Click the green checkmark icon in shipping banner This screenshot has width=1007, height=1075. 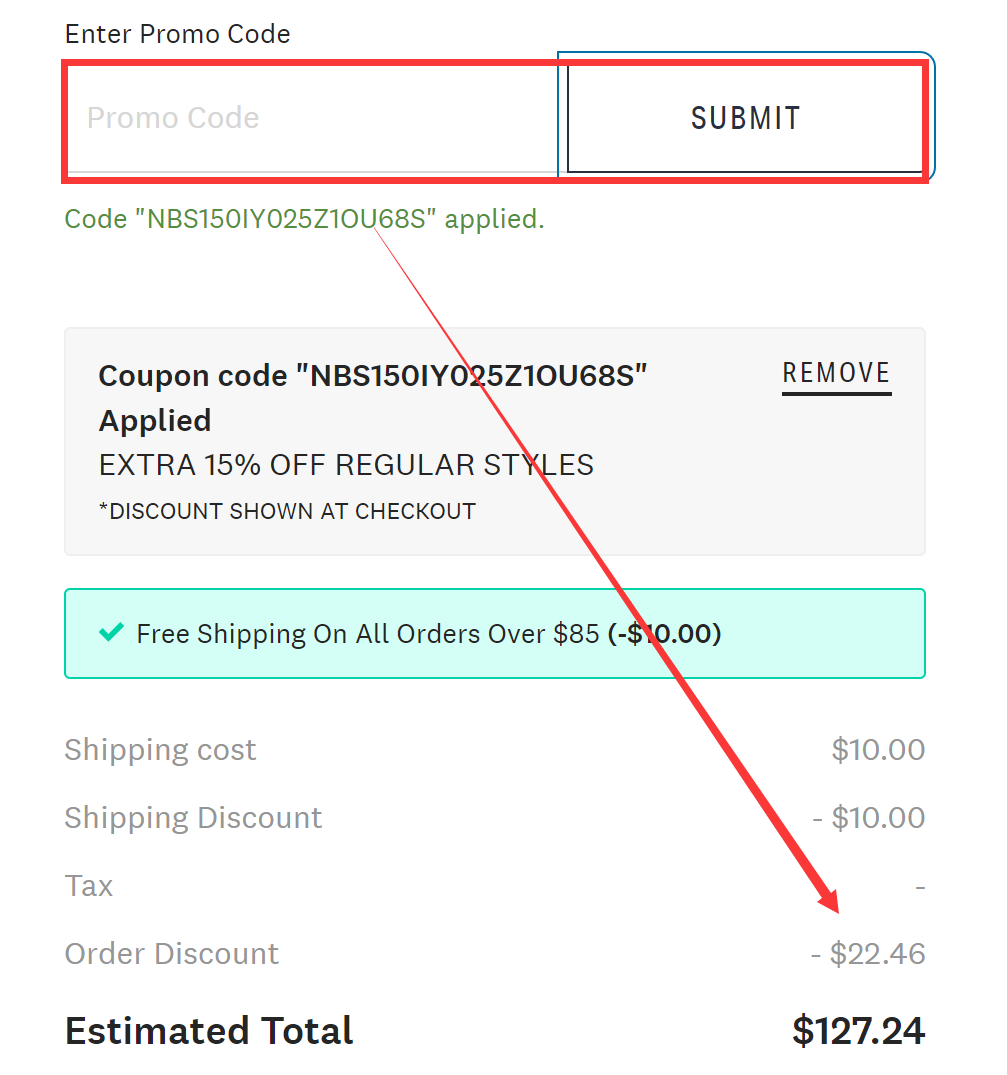[111, 633]
